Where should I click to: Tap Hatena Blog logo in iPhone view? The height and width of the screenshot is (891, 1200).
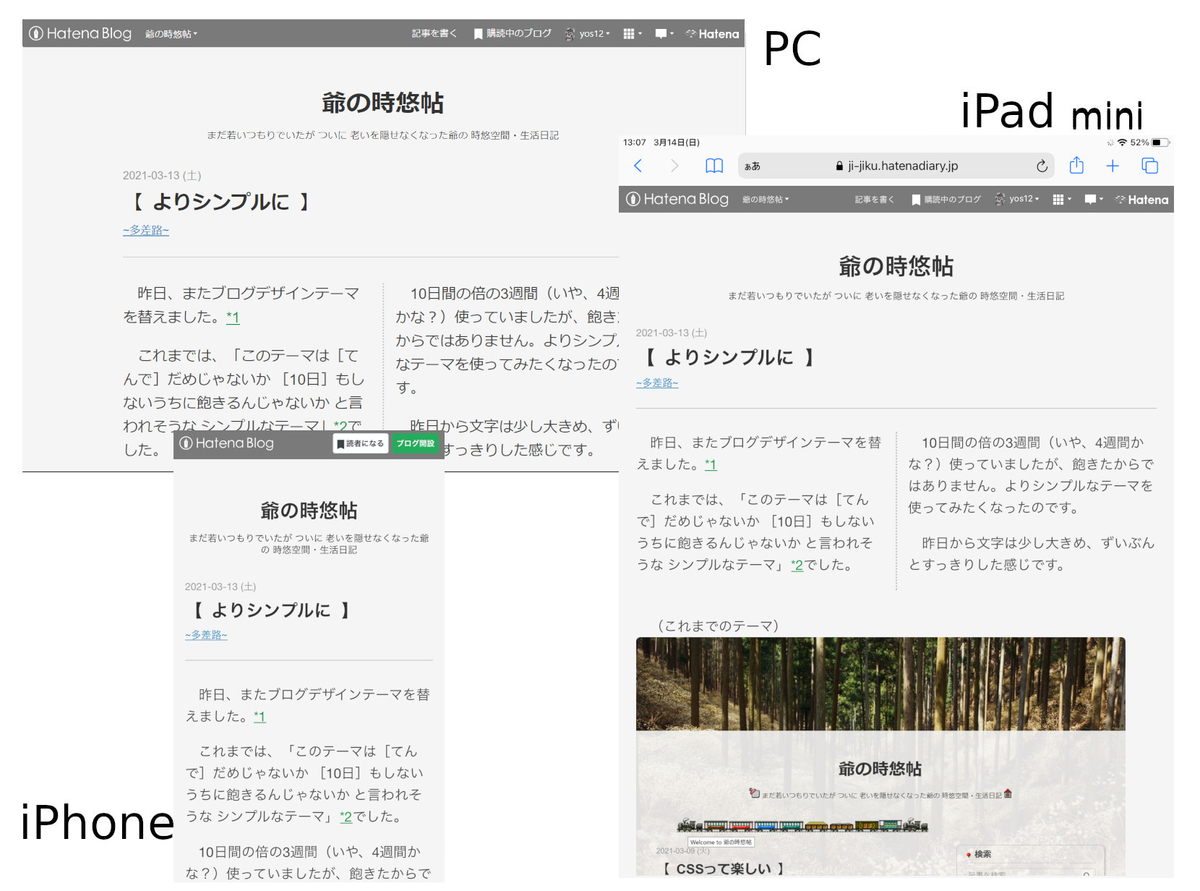(x=226, y=443)
